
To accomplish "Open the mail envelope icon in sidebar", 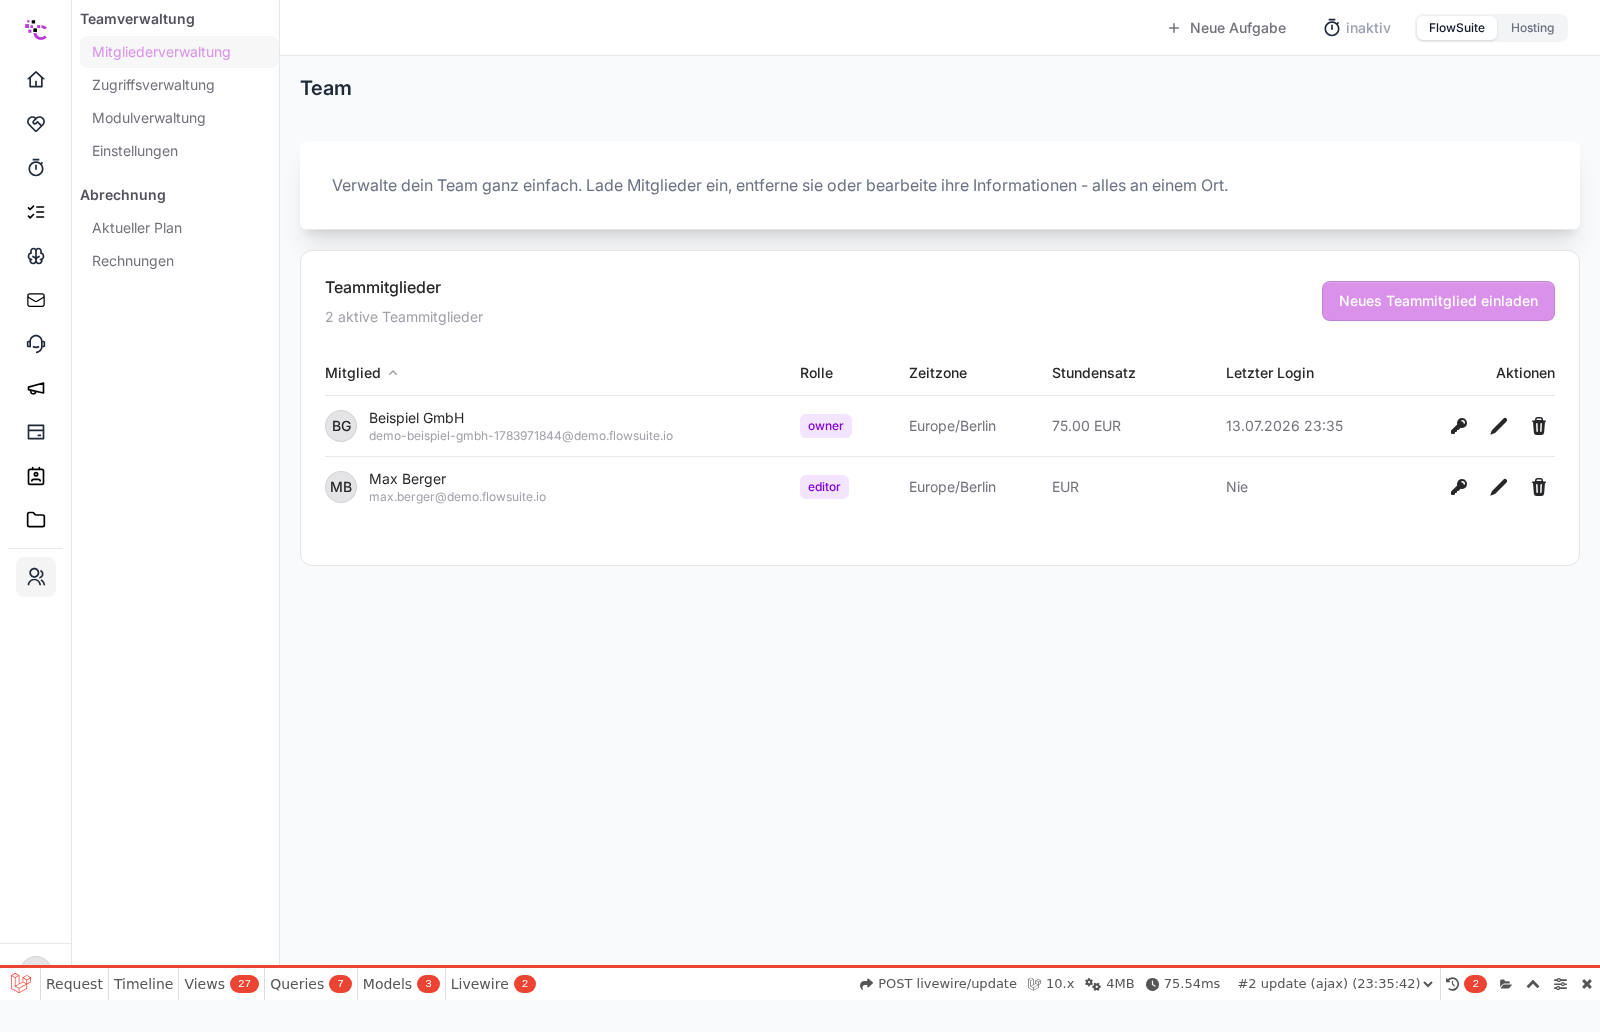I will (36, 300).
